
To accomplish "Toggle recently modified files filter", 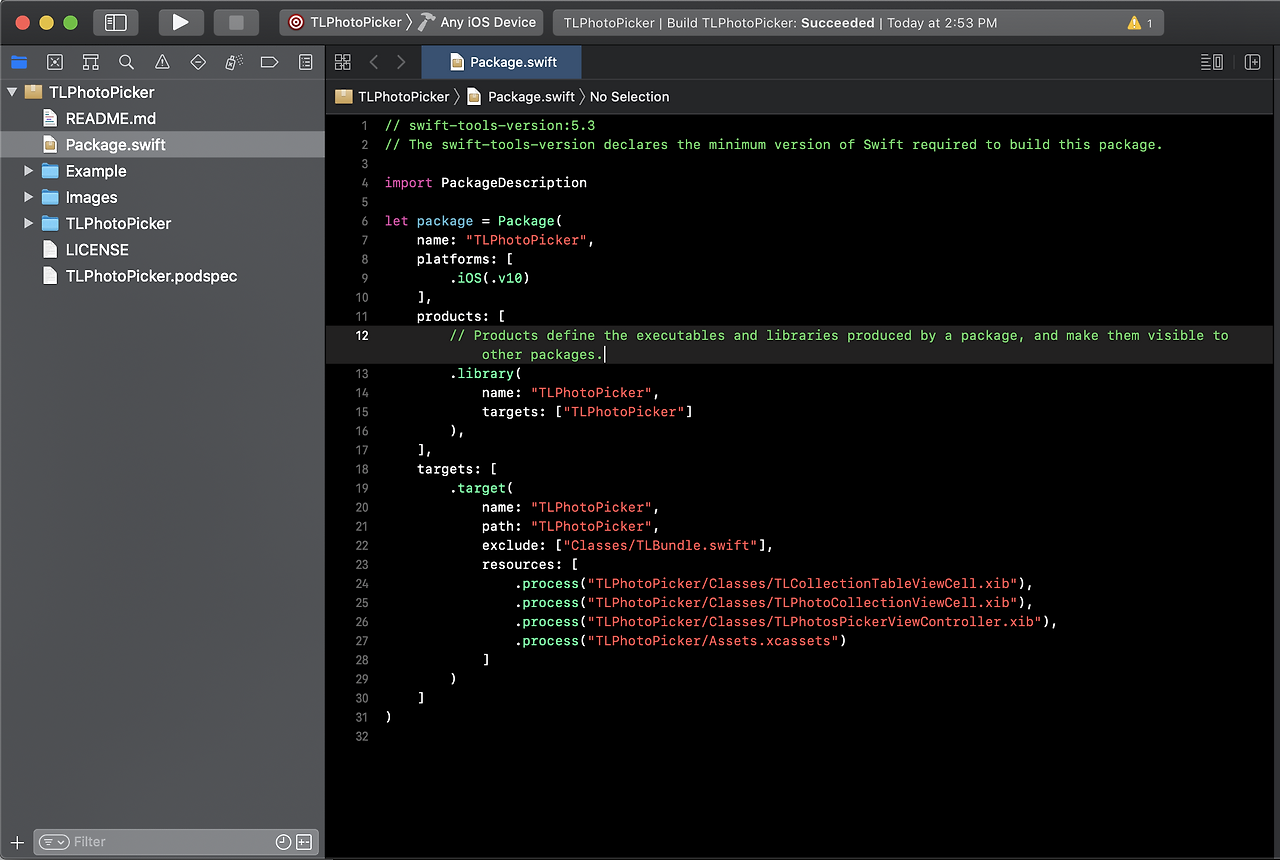I will click(283, 842).
